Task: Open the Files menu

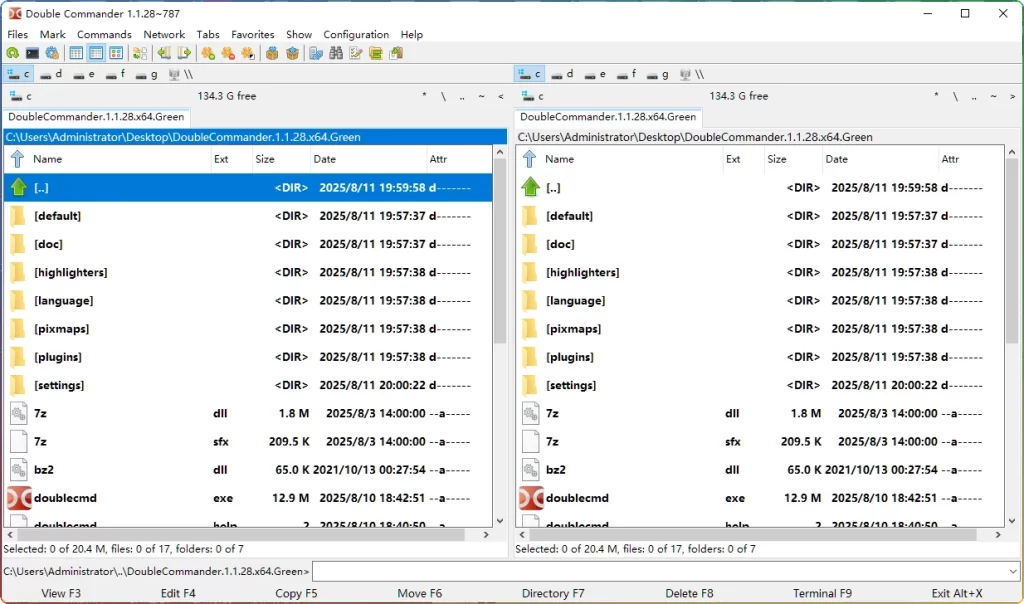Action: pos(18,35)
